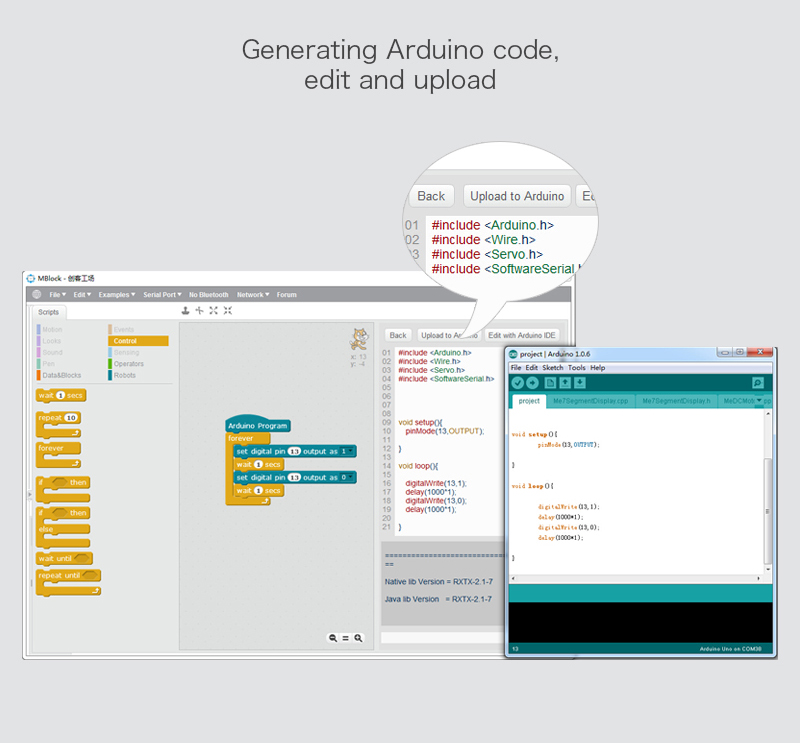800x743 pixels.
Task: Click the Upload to Arduino button
Action: (447, 335)
